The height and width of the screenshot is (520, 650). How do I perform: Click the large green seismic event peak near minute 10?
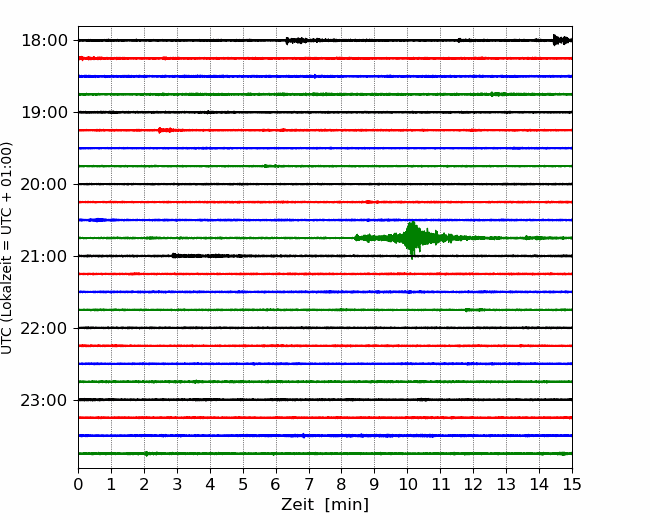[x=412, y=239]
